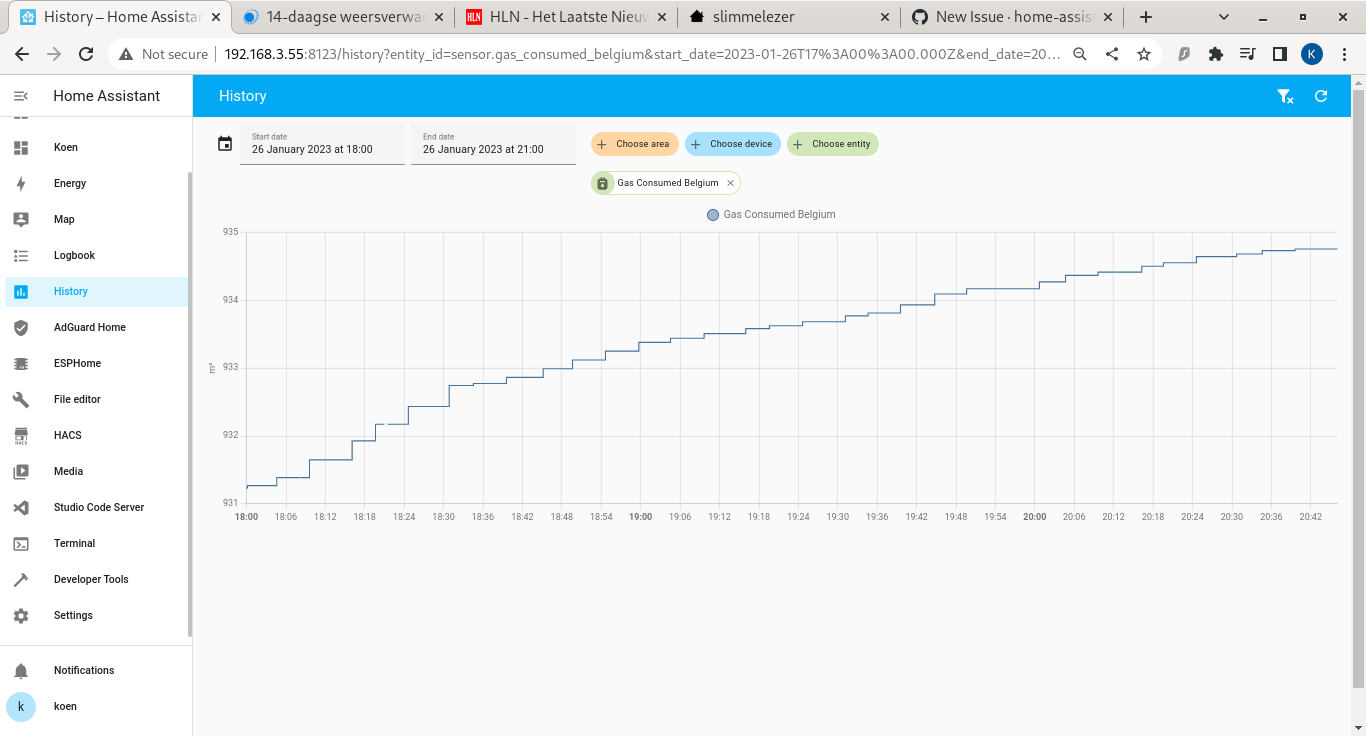Open the Choose entity dropdown
Image resolution: width=1366 pixels, height=736 pixels.
tap(832, 143)
